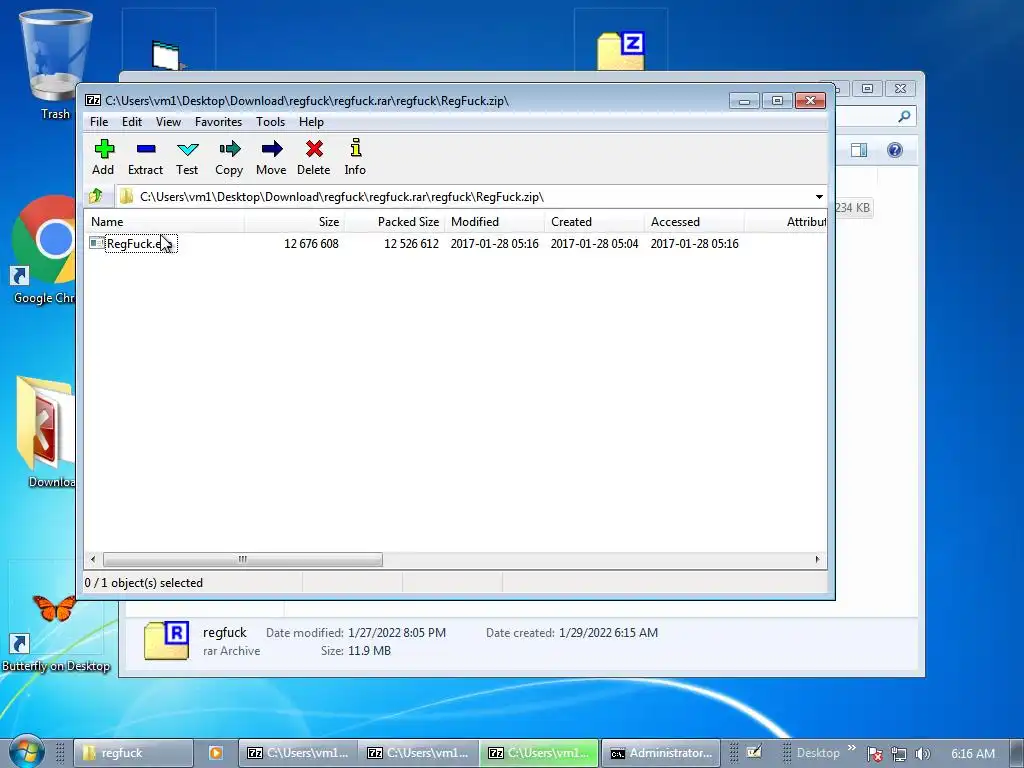Test archive with the checkmark icon
The height and width of the screenshot is (768, 1024).
[187, 150]
